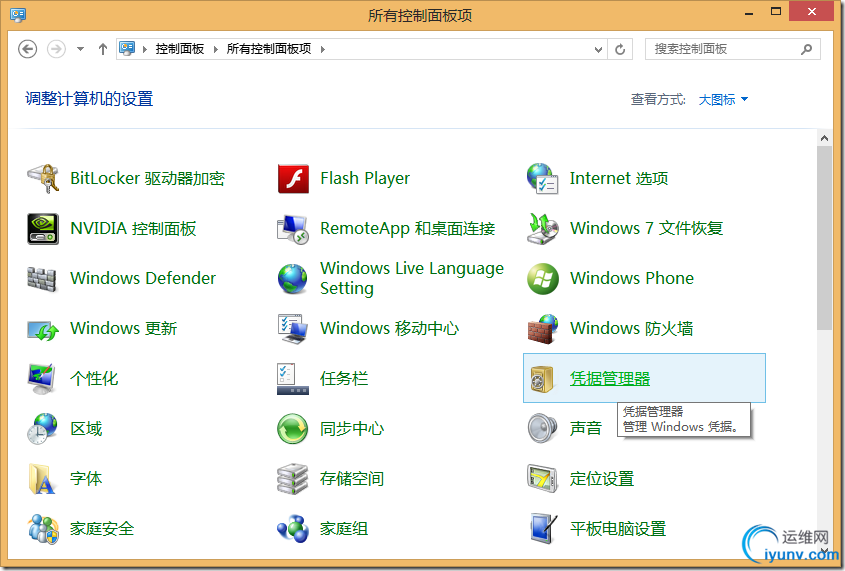Screen dimensions: 845x571
Task: Open the Flash Player red icon
Action: 293,178
